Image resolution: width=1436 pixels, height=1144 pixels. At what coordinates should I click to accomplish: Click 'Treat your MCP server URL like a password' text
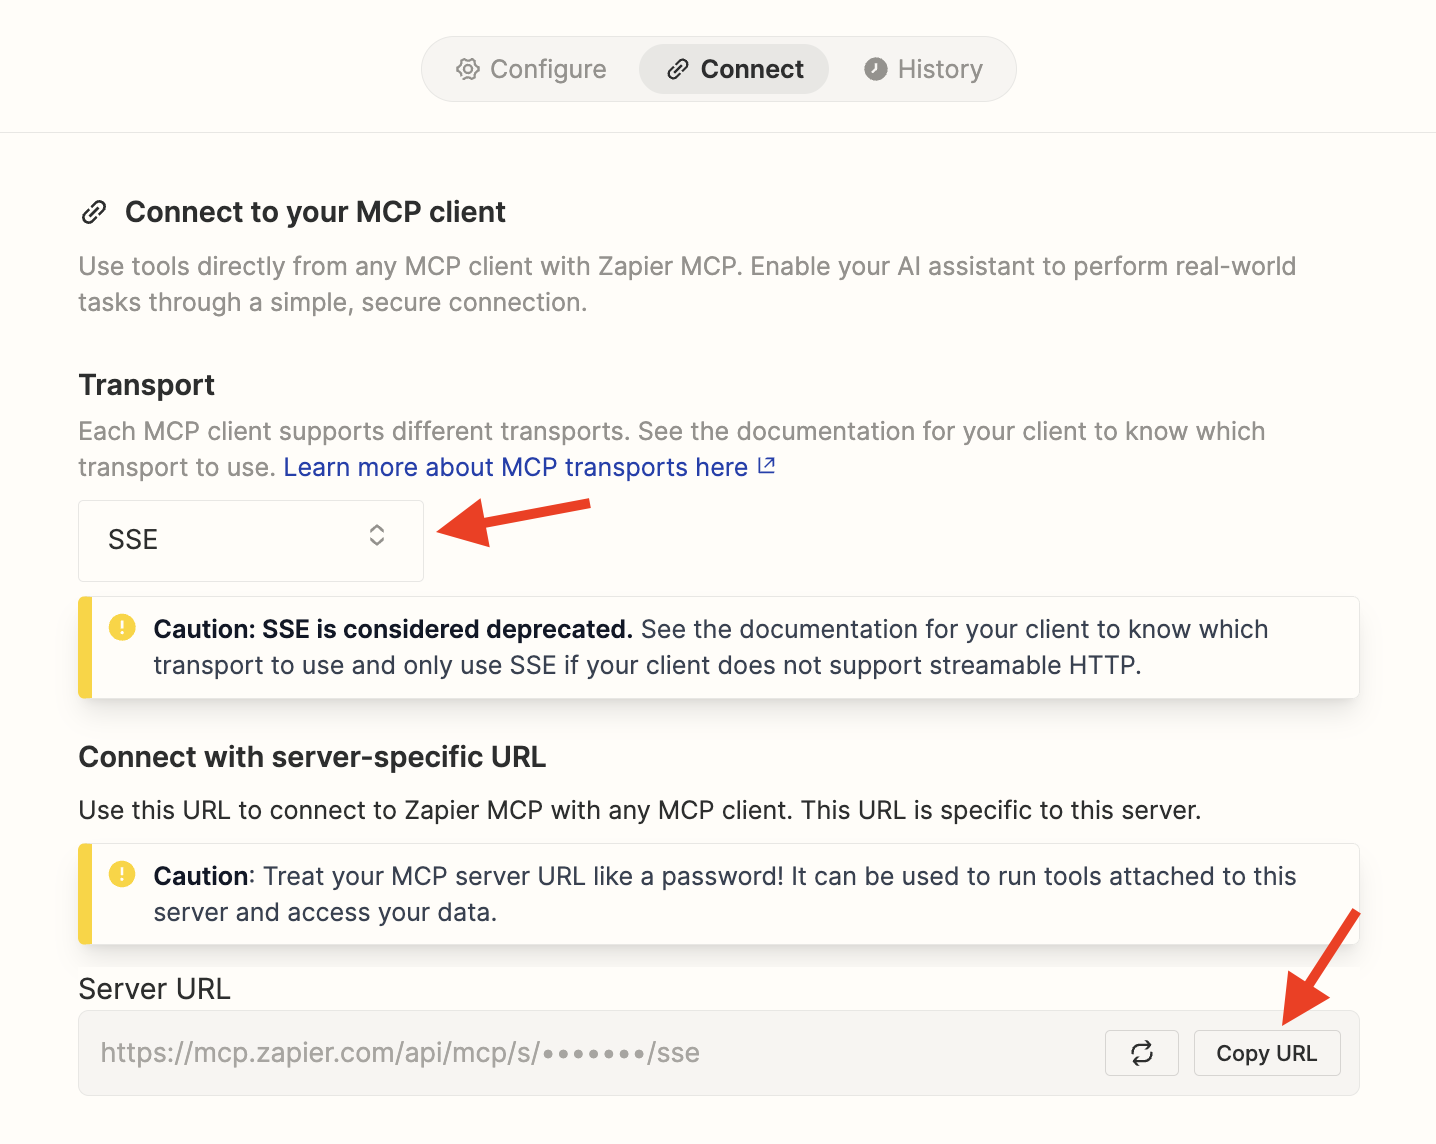pos(522,876)
